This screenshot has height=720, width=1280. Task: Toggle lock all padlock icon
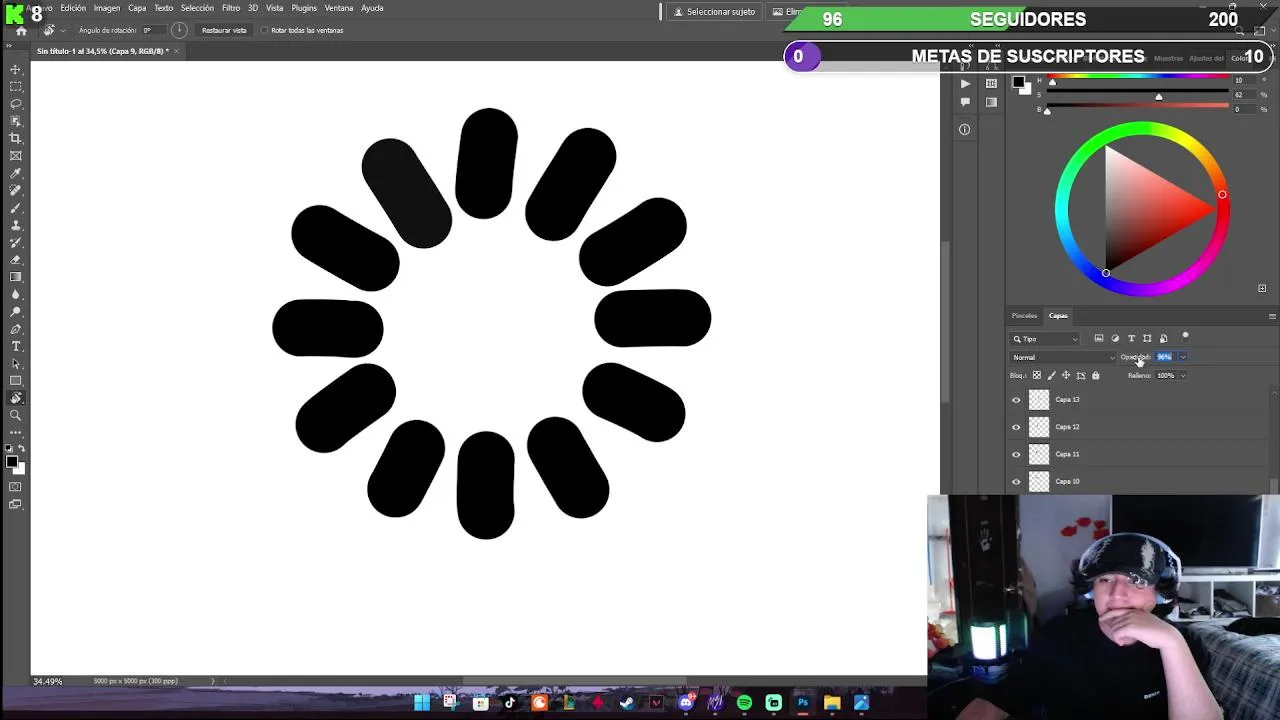(x=1095, y=375)
